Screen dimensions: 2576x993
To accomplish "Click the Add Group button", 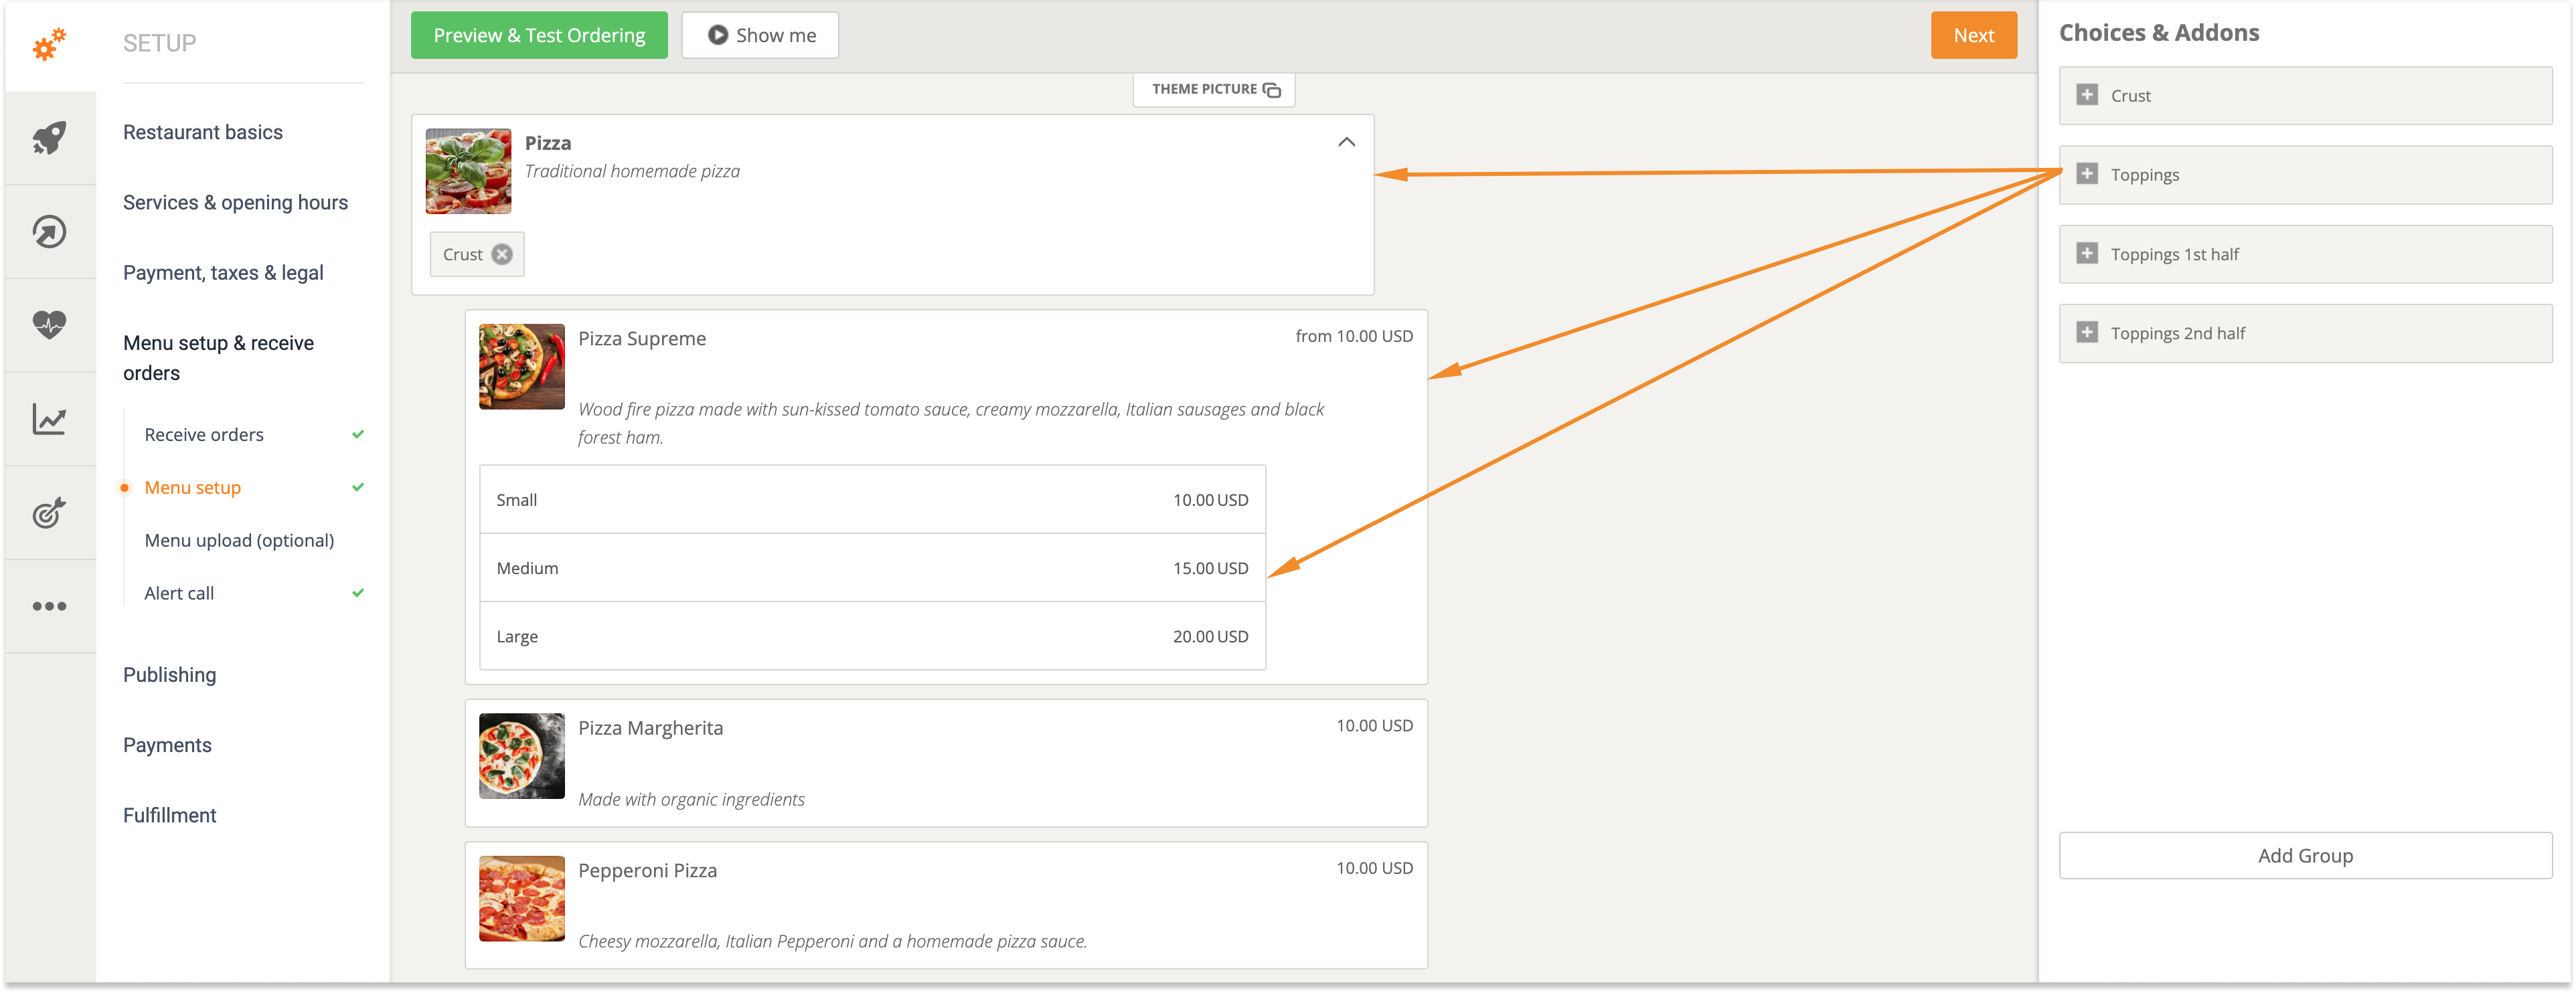I will (2305, 855).
